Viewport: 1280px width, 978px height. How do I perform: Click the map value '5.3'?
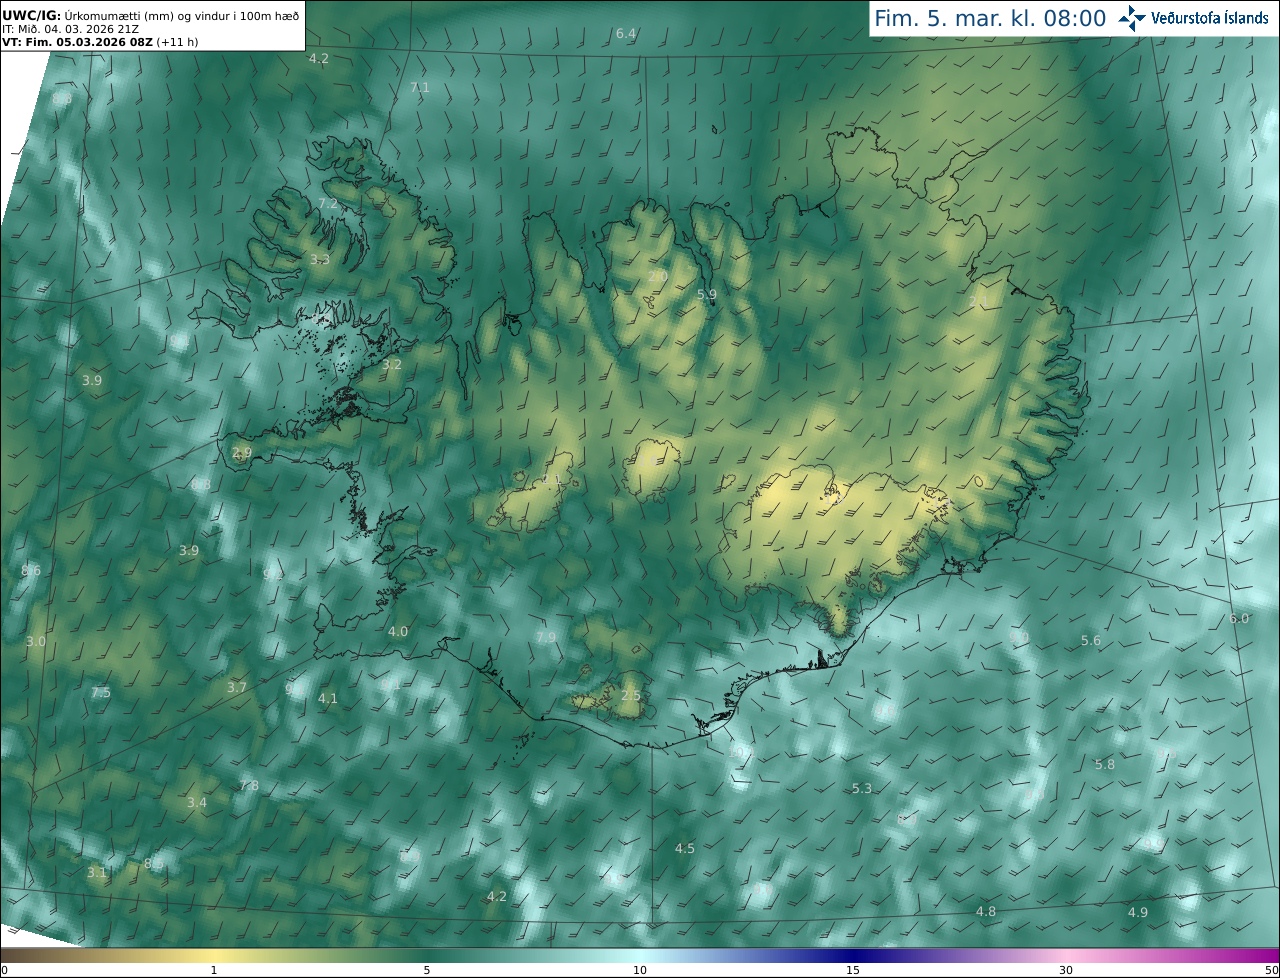pos(862,789)
